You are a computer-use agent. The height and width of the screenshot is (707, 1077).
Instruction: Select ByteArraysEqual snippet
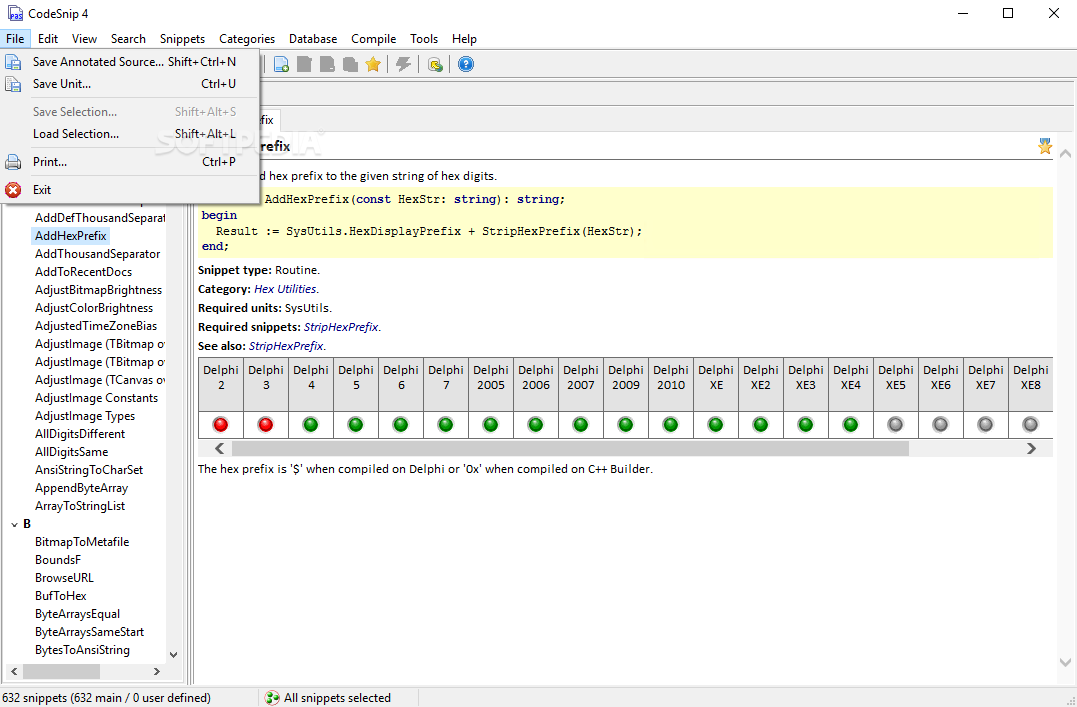coord(77,614)
